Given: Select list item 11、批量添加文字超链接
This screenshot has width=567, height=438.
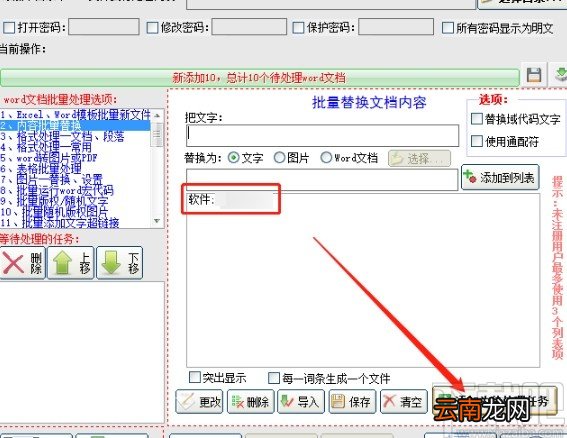Looking at the screenshot, I should [x=75, y=223].
